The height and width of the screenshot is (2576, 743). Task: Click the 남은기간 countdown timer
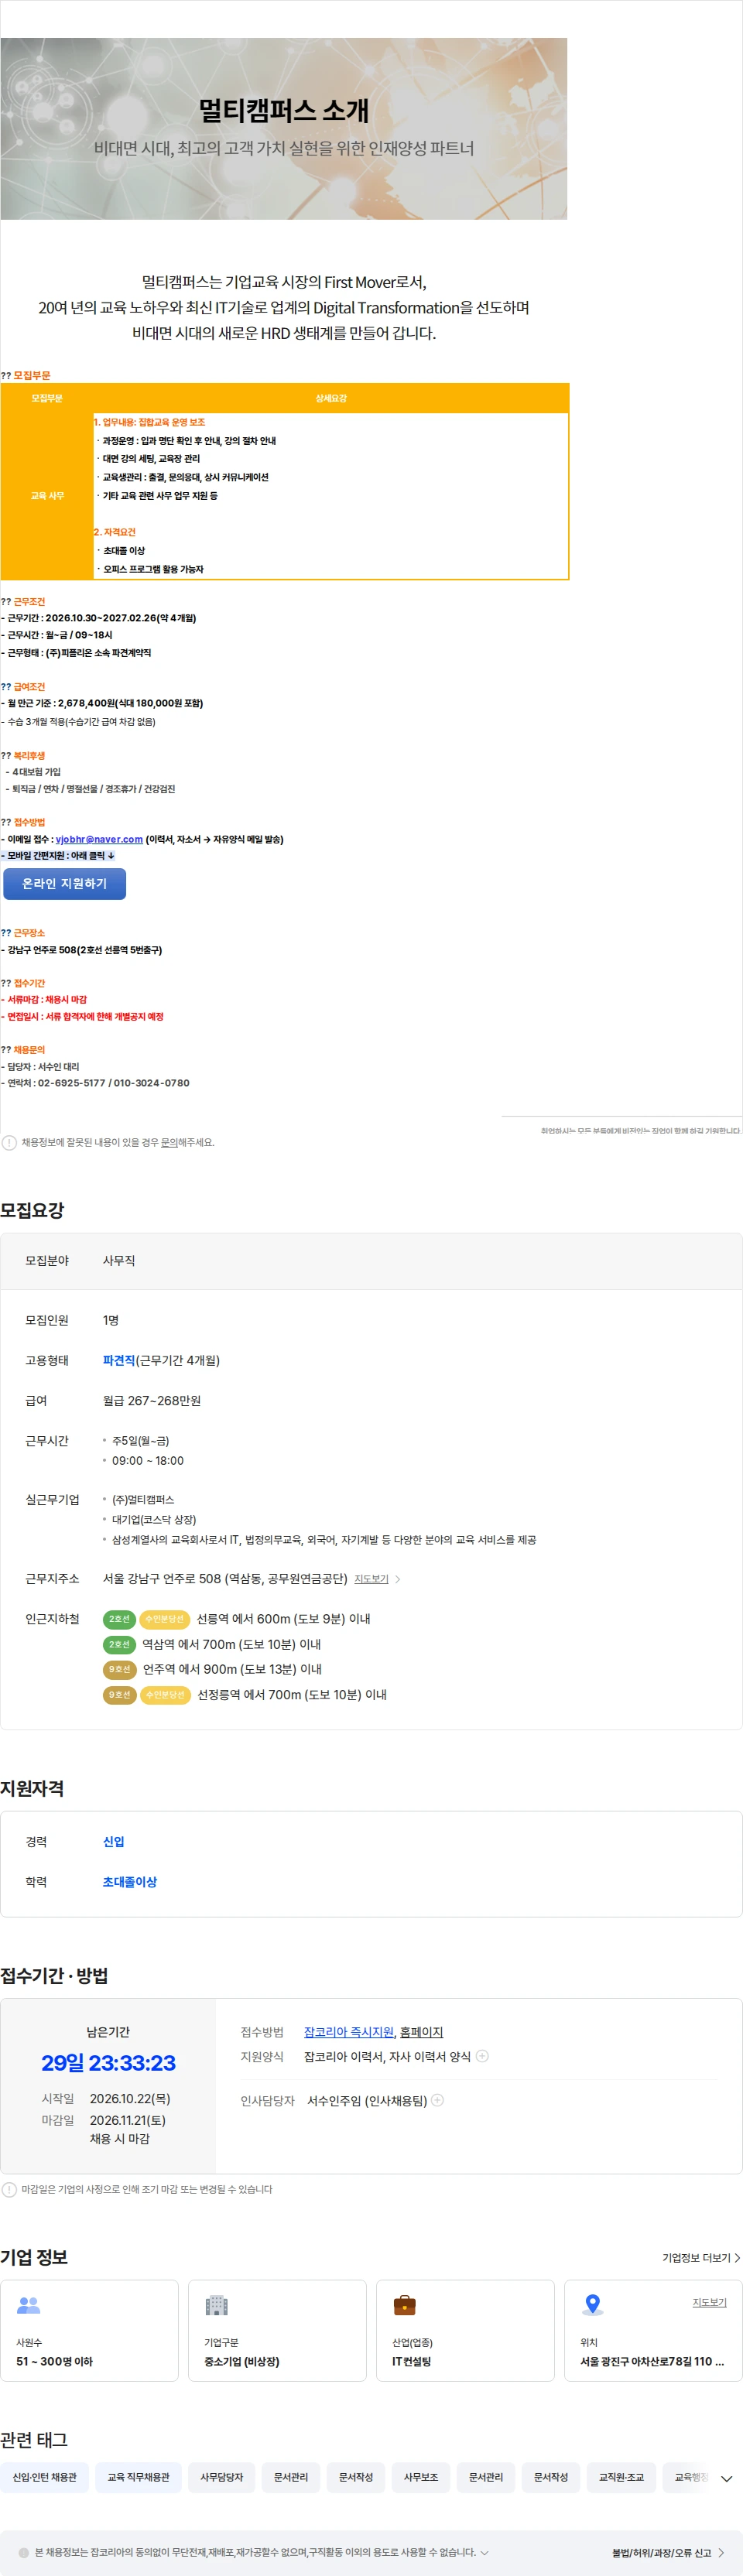(x=108, y=2062)
